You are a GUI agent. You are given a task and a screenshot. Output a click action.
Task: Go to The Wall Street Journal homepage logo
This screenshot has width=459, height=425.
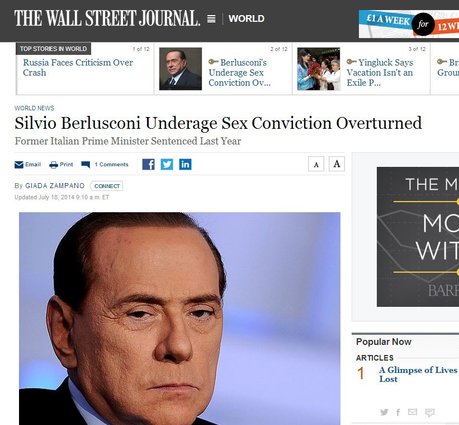click(107, 18)
